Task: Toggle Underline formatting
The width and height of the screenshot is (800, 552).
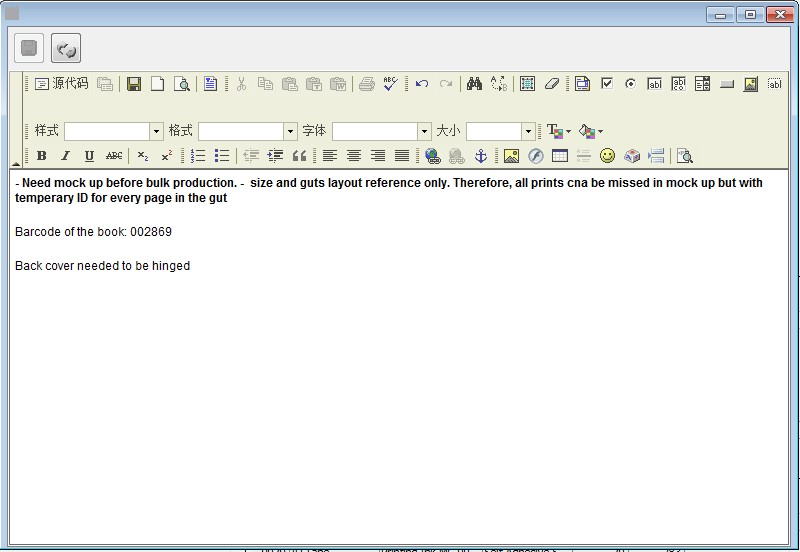Action: [89, 156]
